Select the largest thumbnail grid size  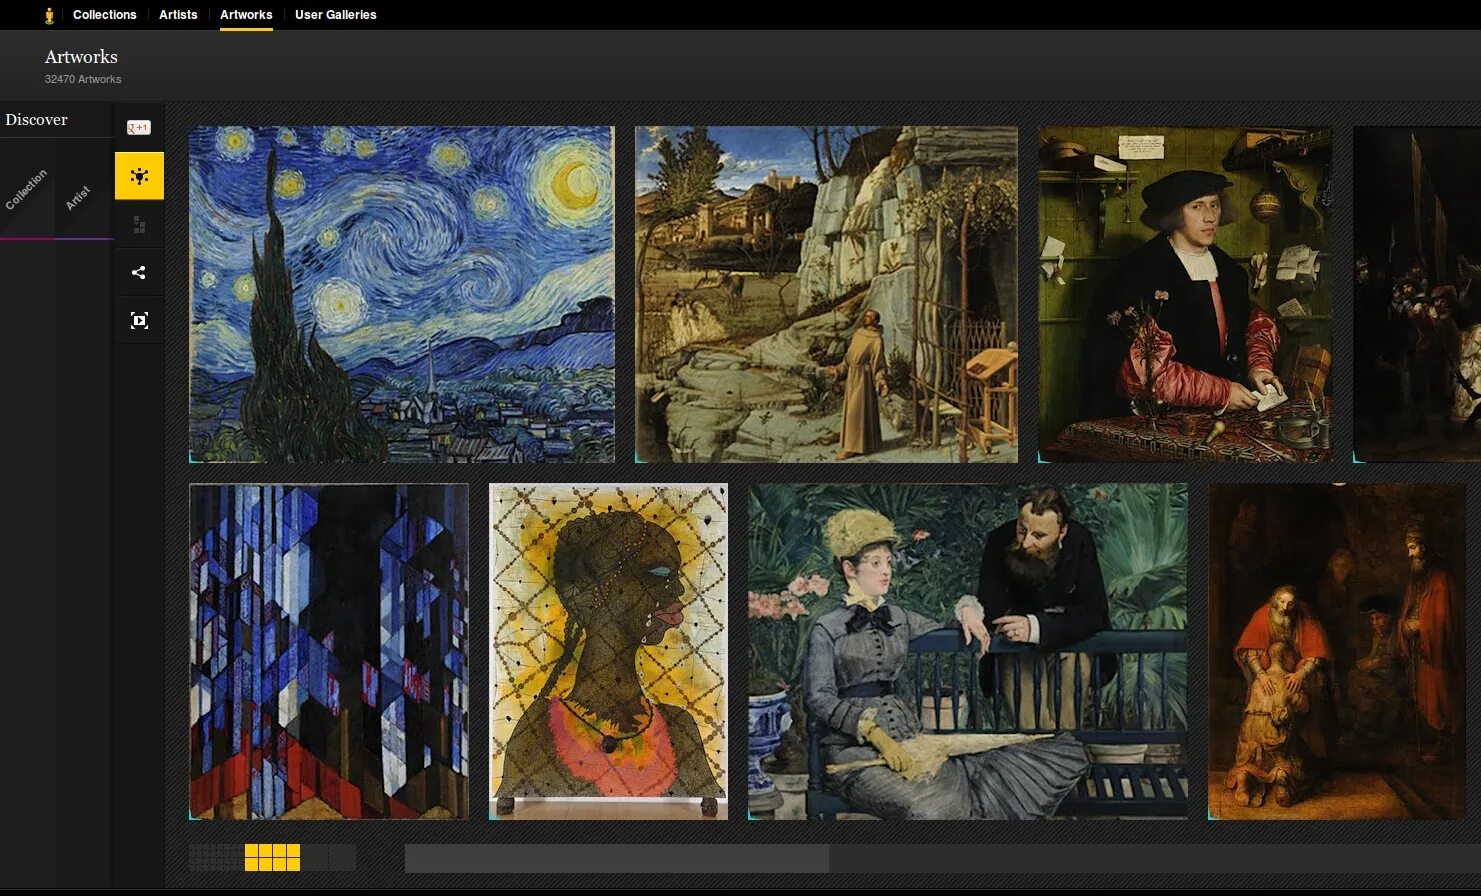328,857
